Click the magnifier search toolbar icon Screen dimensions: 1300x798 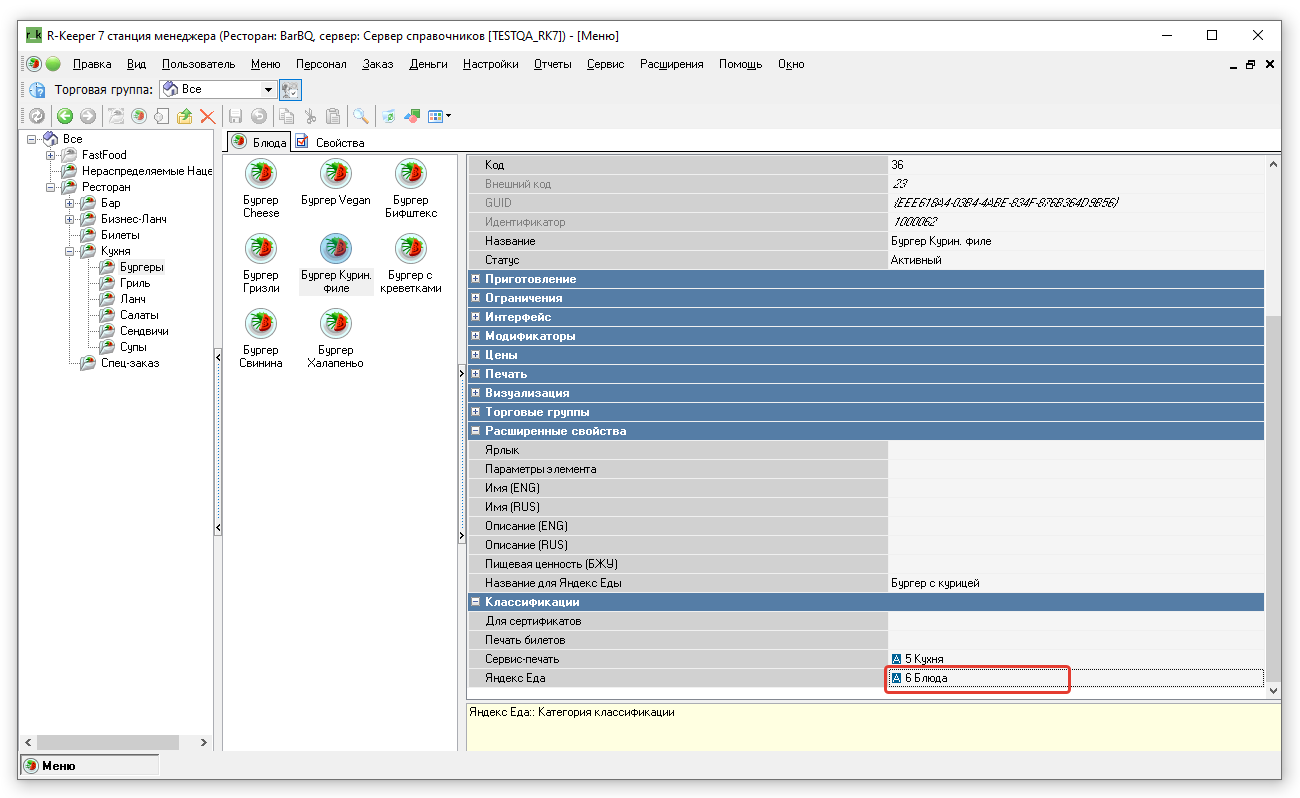pyautogui.click(x=360, y=116)
